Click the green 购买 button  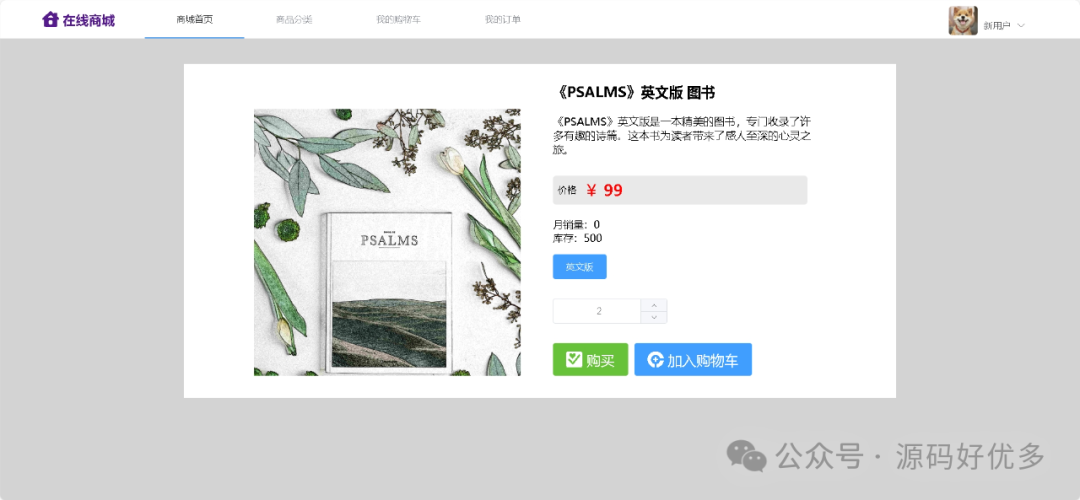pyautogui.click(x=590, y=360)
